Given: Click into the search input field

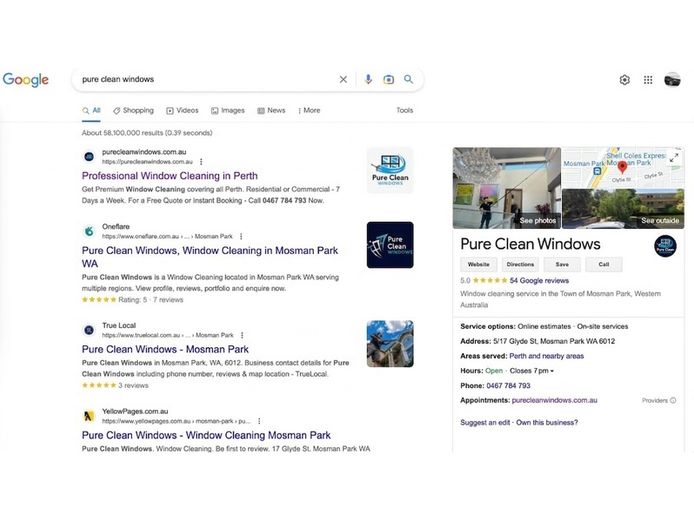Looking at the screenshot, I should point(206,80).
